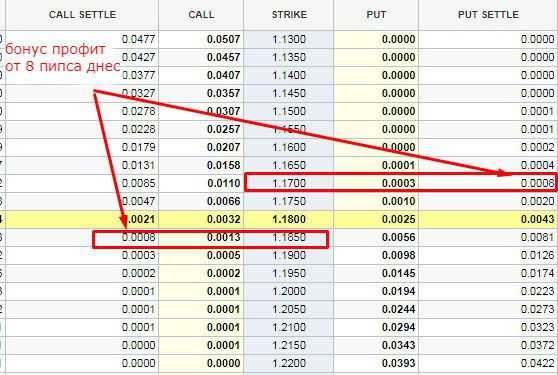
Task: Click call value 0.0407
Action: click(x=223, y=75)
